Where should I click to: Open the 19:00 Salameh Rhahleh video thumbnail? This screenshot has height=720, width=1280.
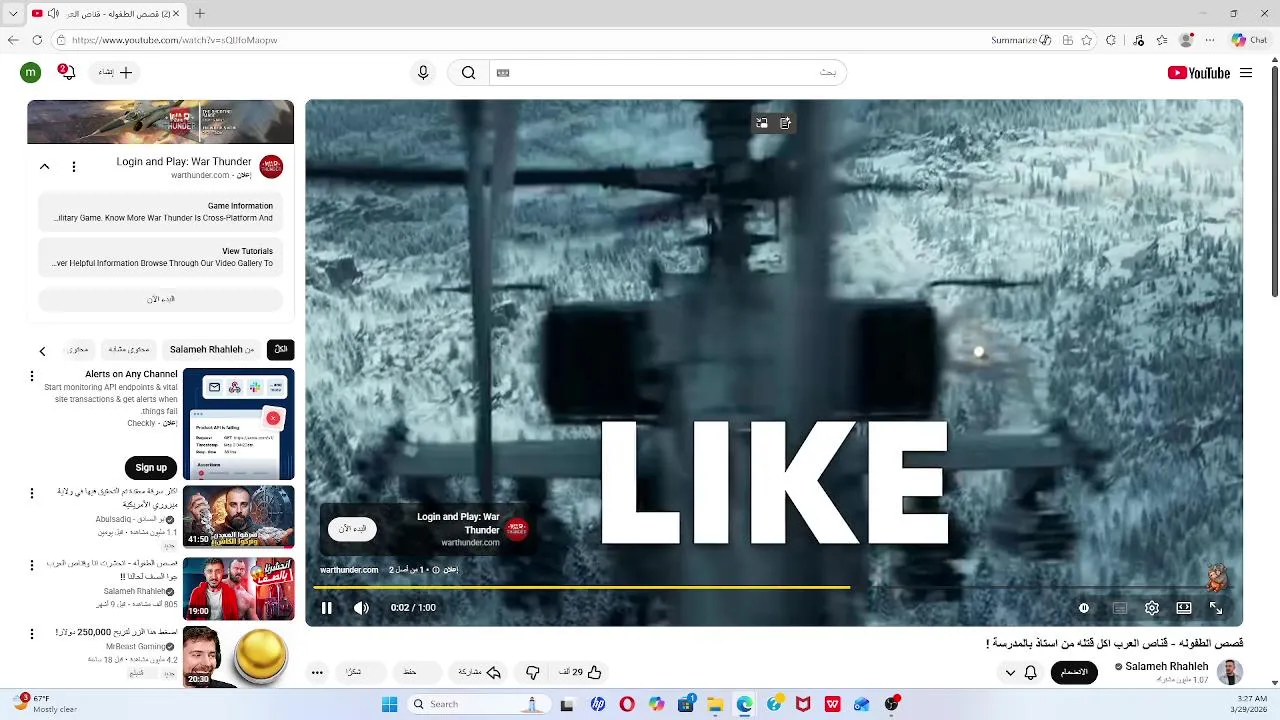(x=239, y=589)
